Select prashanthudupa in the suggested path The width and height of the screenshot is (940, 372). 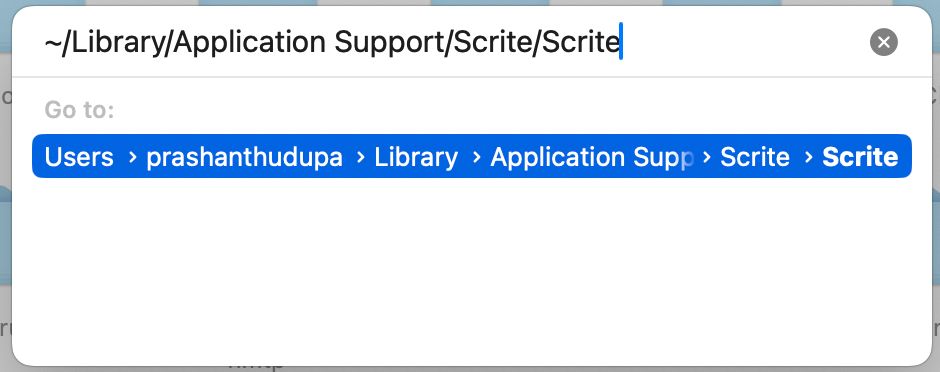245,157
